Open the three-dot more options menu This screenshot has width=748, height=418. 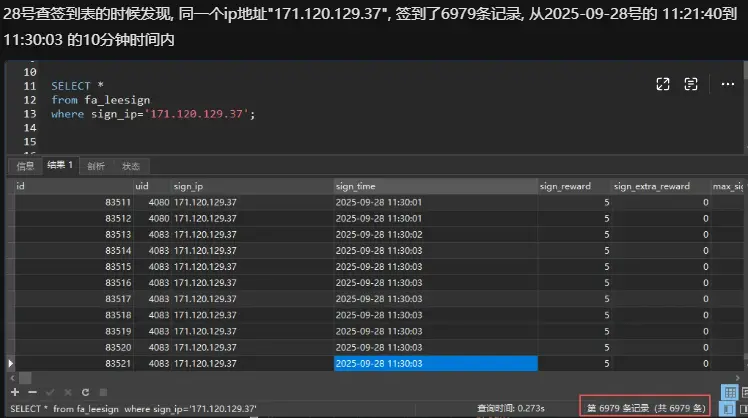(727, 84)
